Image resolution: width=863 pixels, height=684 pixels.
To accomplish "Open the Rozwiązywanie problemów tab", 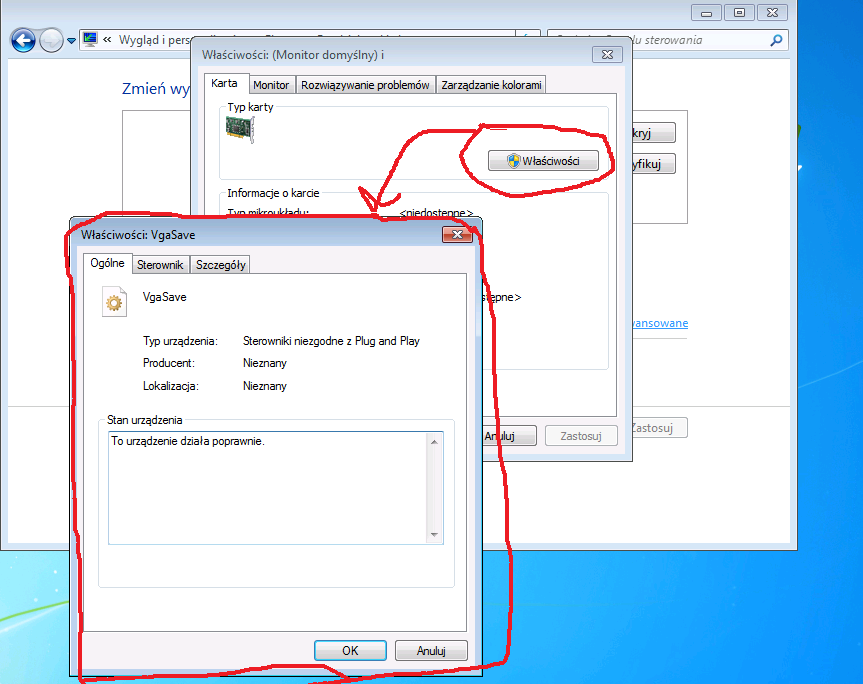I will [365, 85].
